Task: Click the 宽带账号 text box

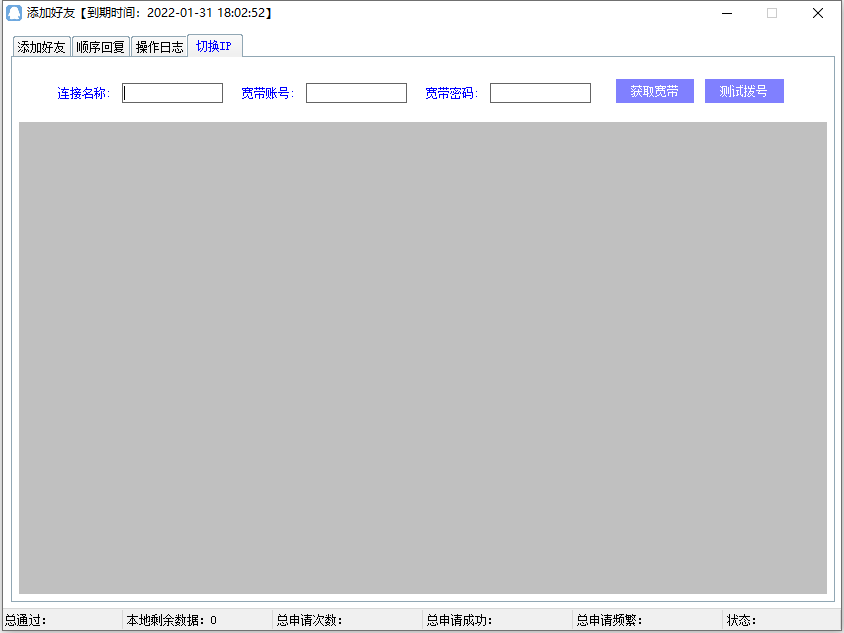Action: pos(356,93)
